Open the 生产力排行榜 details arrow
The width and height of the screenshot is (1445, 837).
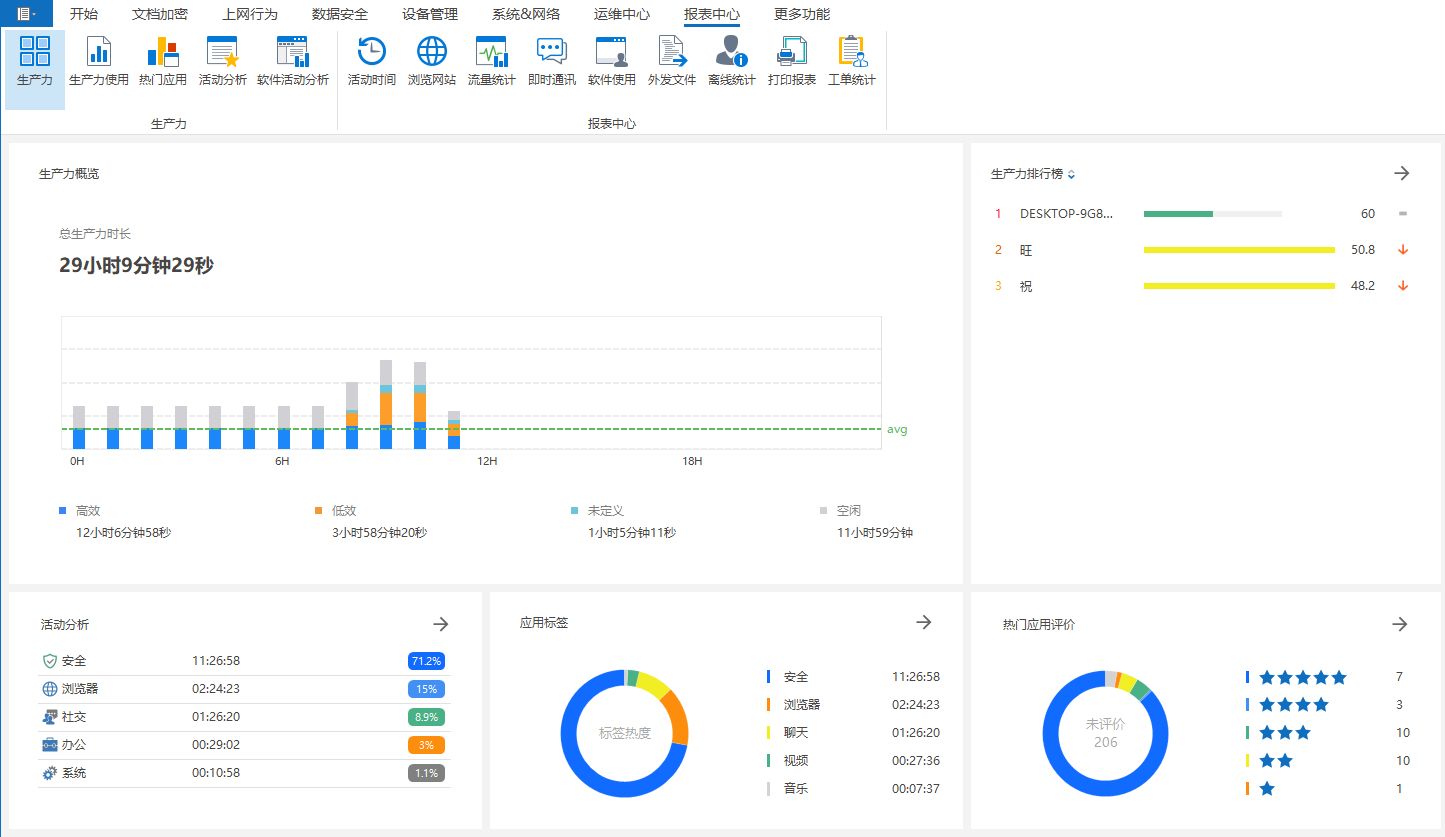click(x=1402, y=173)
